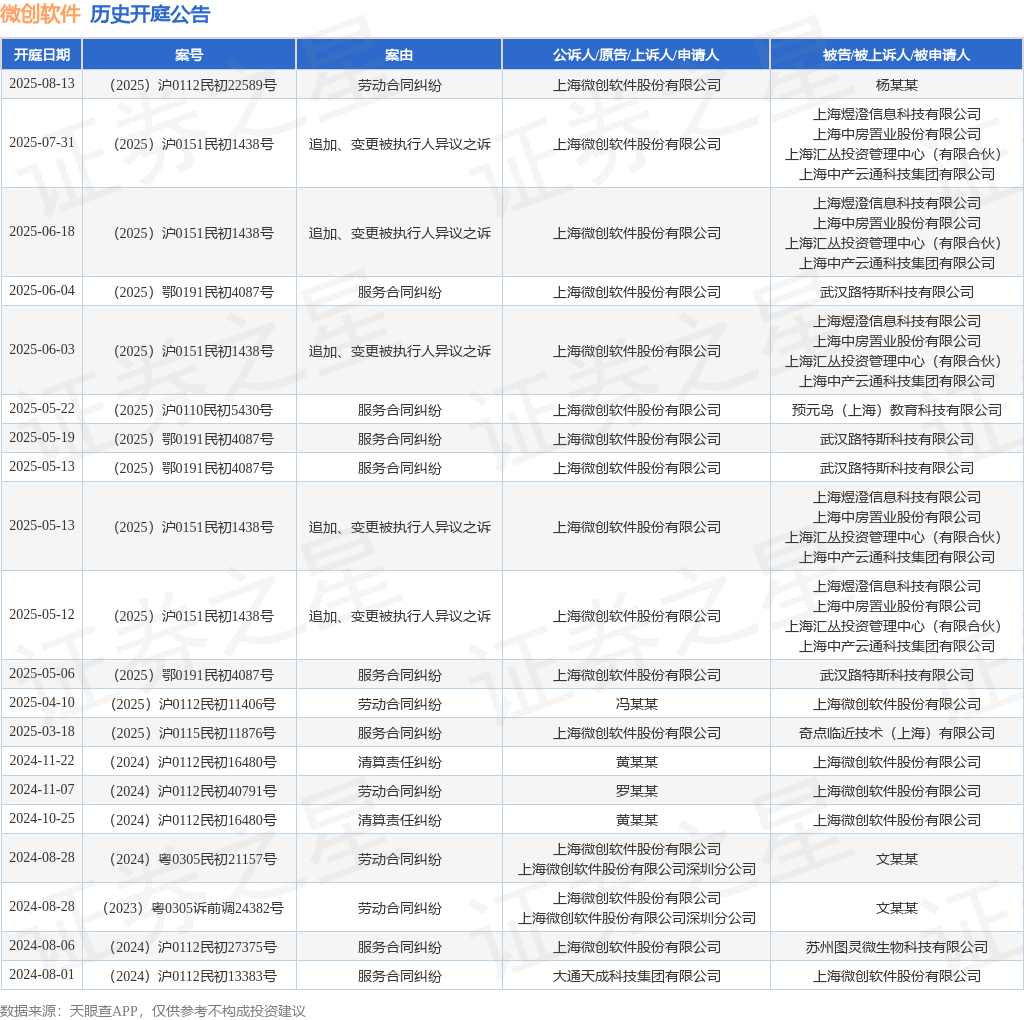Click the 开庭日期 column header
Screen dimensions: 1024x1020
pos(42,55)
